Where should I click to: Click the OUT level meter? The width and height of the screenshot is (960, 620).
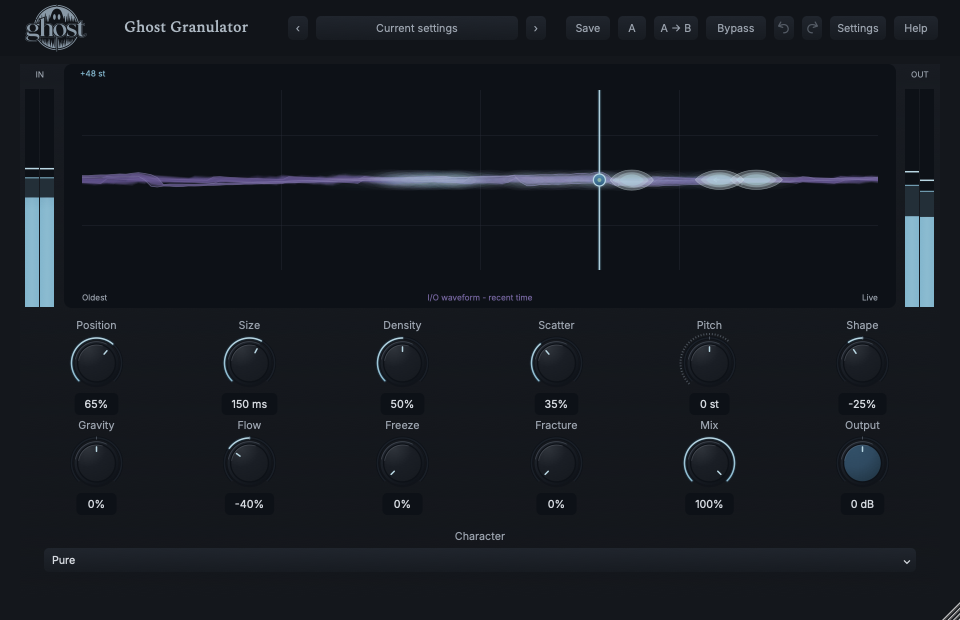tap(920, 198)
